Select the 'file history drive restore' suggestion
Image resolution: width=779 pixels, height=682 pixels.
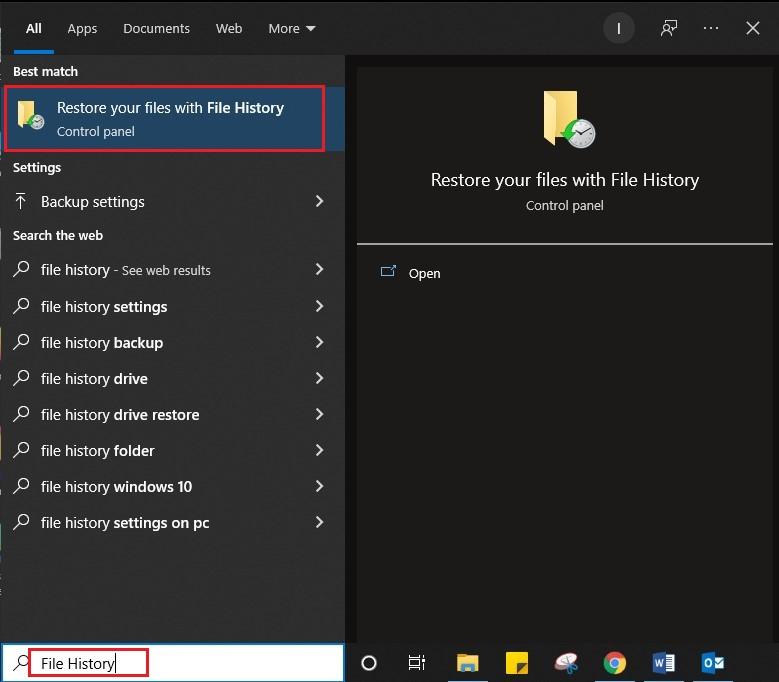[173, 414]
